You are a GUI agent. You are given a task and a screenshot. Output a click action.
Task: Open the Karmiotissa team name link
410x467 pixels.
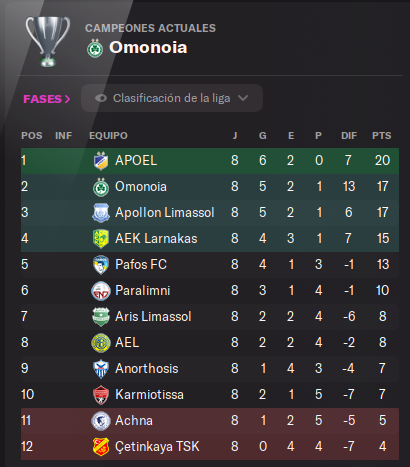coord(149,395)
